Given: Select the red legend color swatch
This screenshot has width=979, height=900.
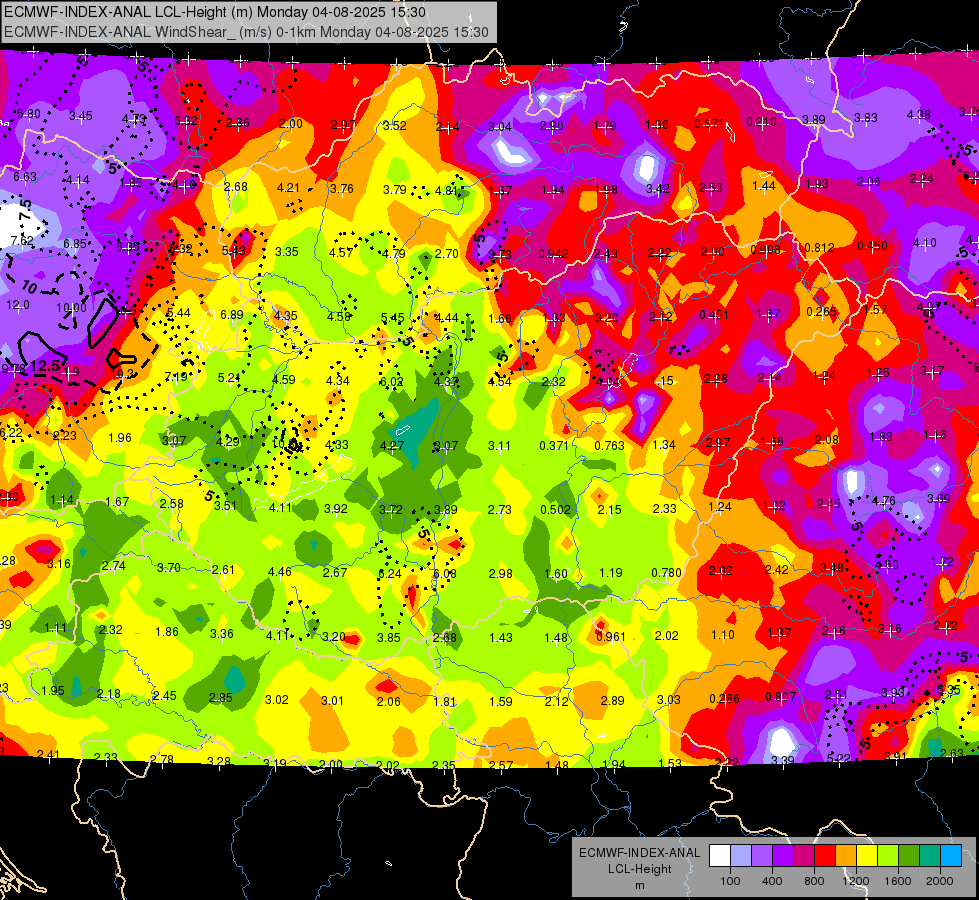Looking at the screenshot, I should coord(825,856).
